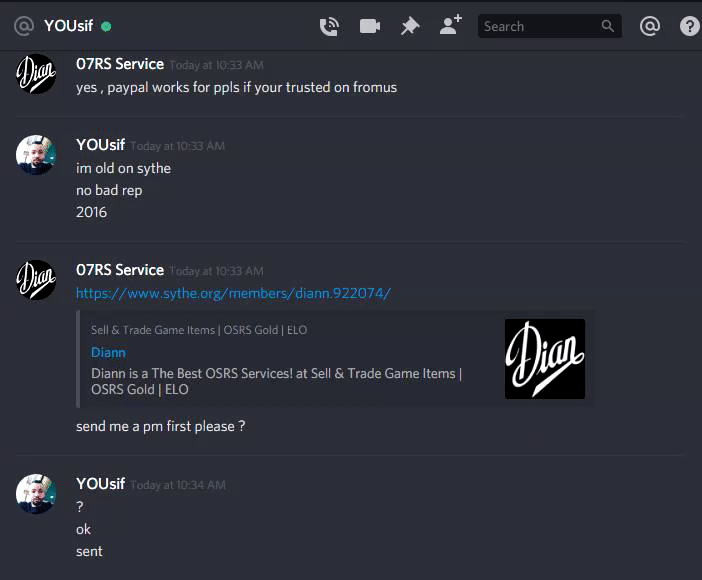Image resolution: width=702 pixels, height=580 pixels.
Task: Click YOUsif name in the chat header
Action: [68, 26]
